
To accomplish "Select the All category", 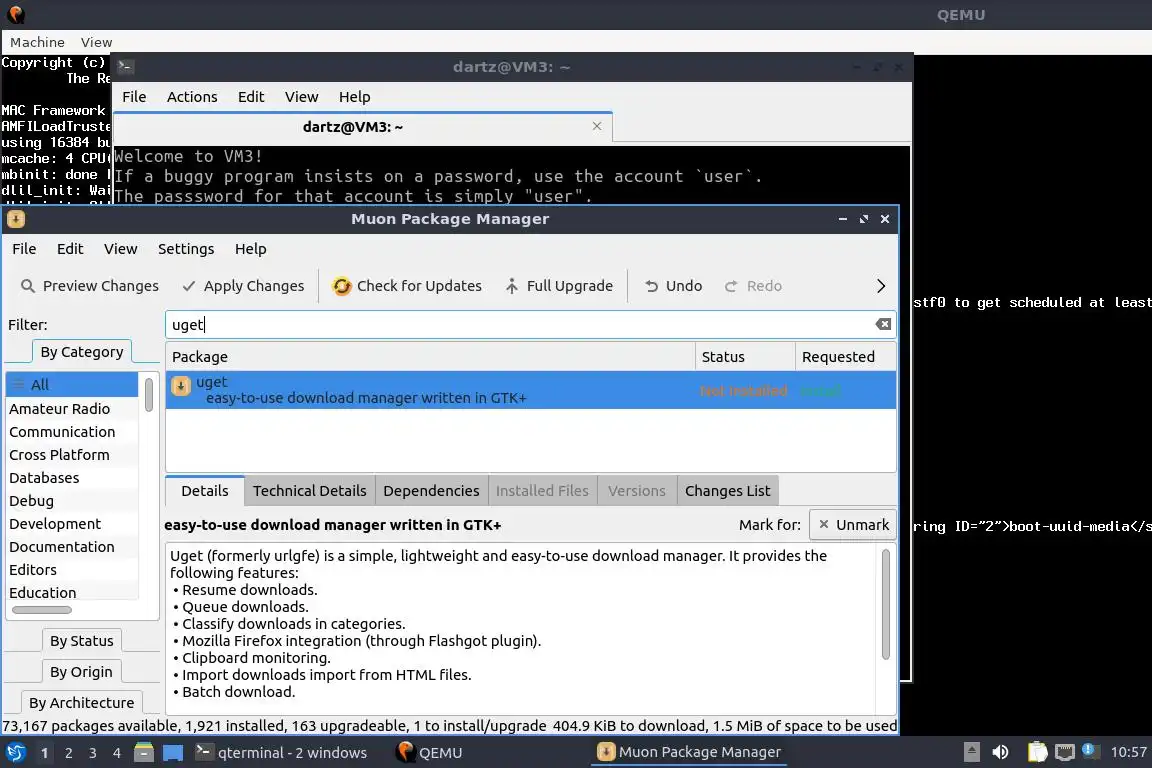I will coord(72,384).
